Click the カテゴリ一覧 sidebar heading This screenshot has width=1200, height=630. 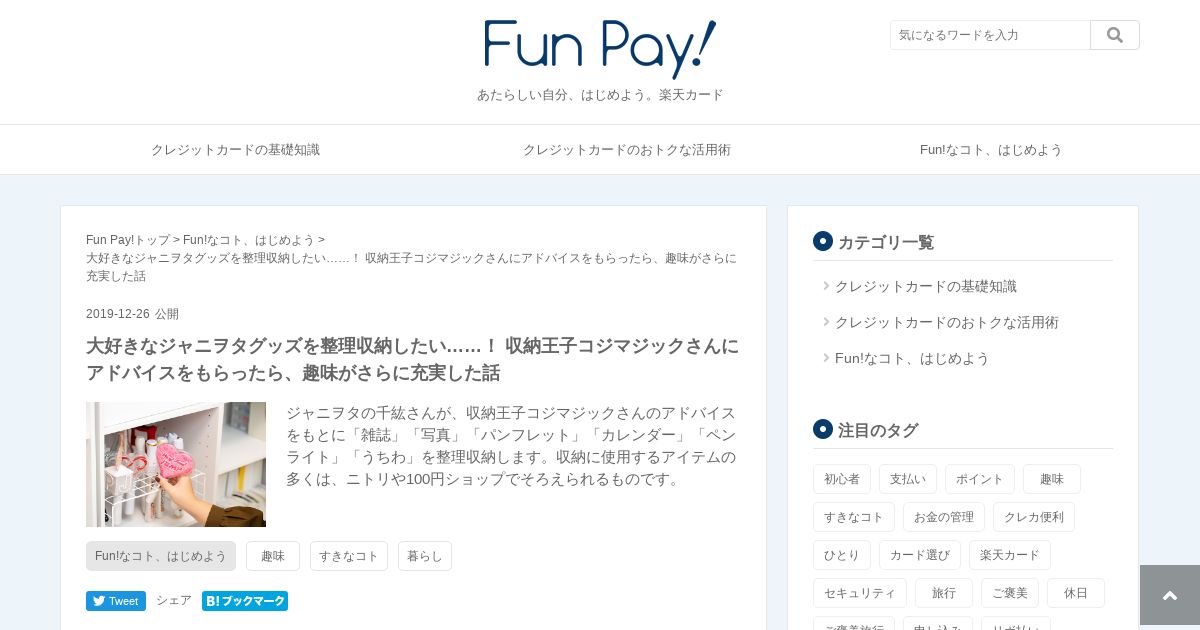[886, 242]
